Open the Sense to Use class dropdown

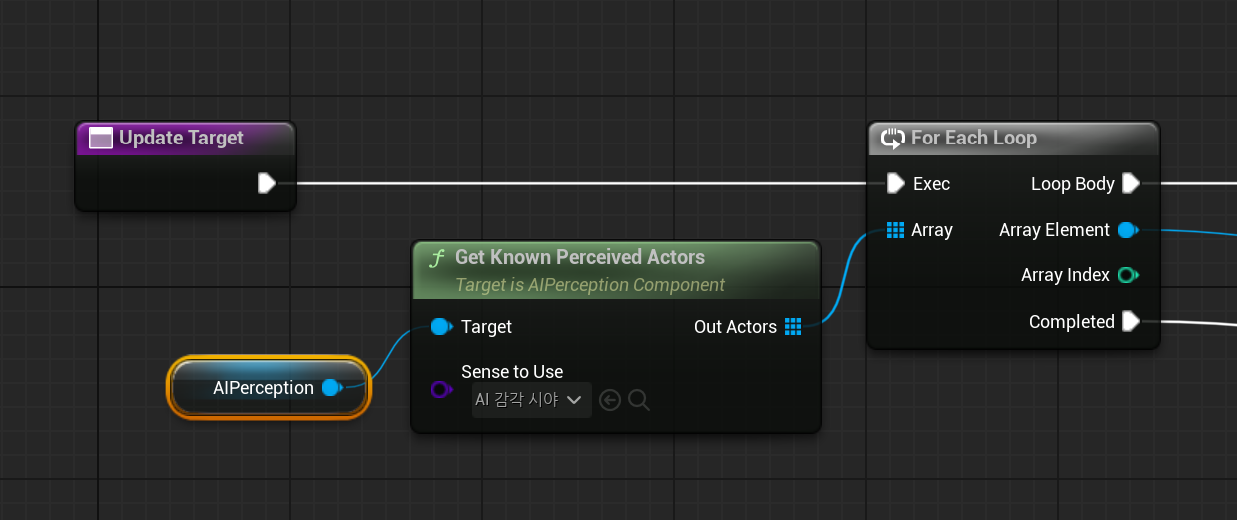point(531,400)
